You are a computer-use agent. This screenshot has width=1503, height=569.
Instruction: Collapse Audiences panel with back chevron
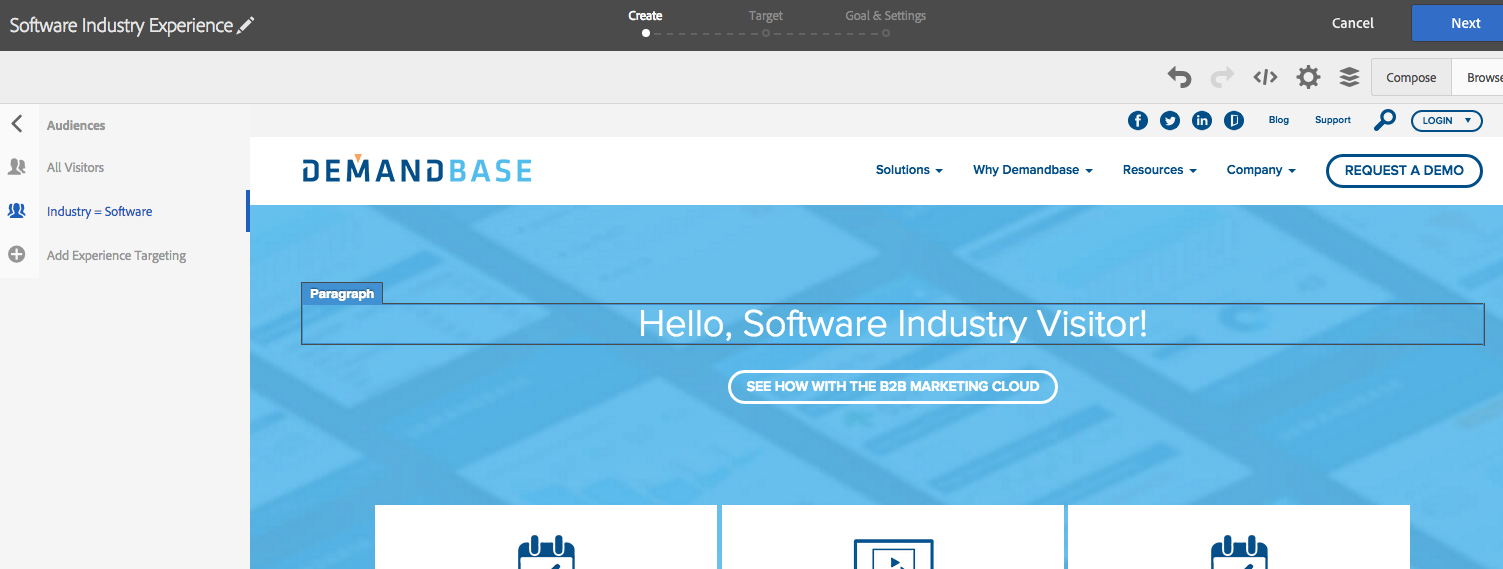click(x=17, y=124)
